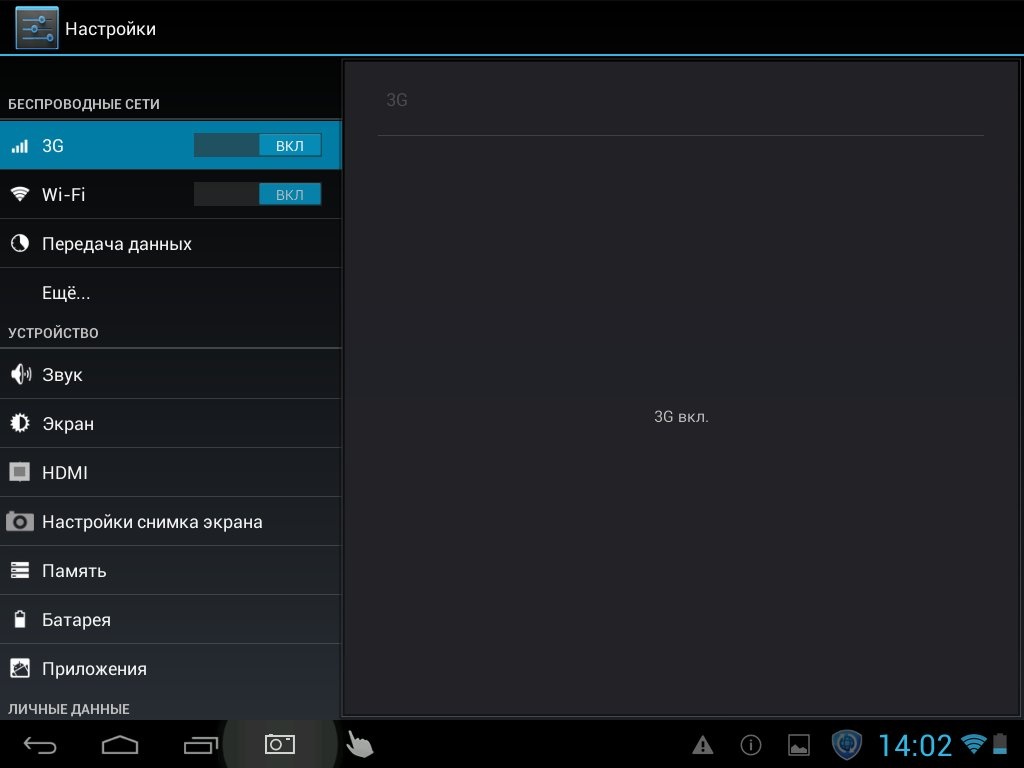1024x768 pixels.
Task: Open Приложения apps list
Action: [94, 669]
